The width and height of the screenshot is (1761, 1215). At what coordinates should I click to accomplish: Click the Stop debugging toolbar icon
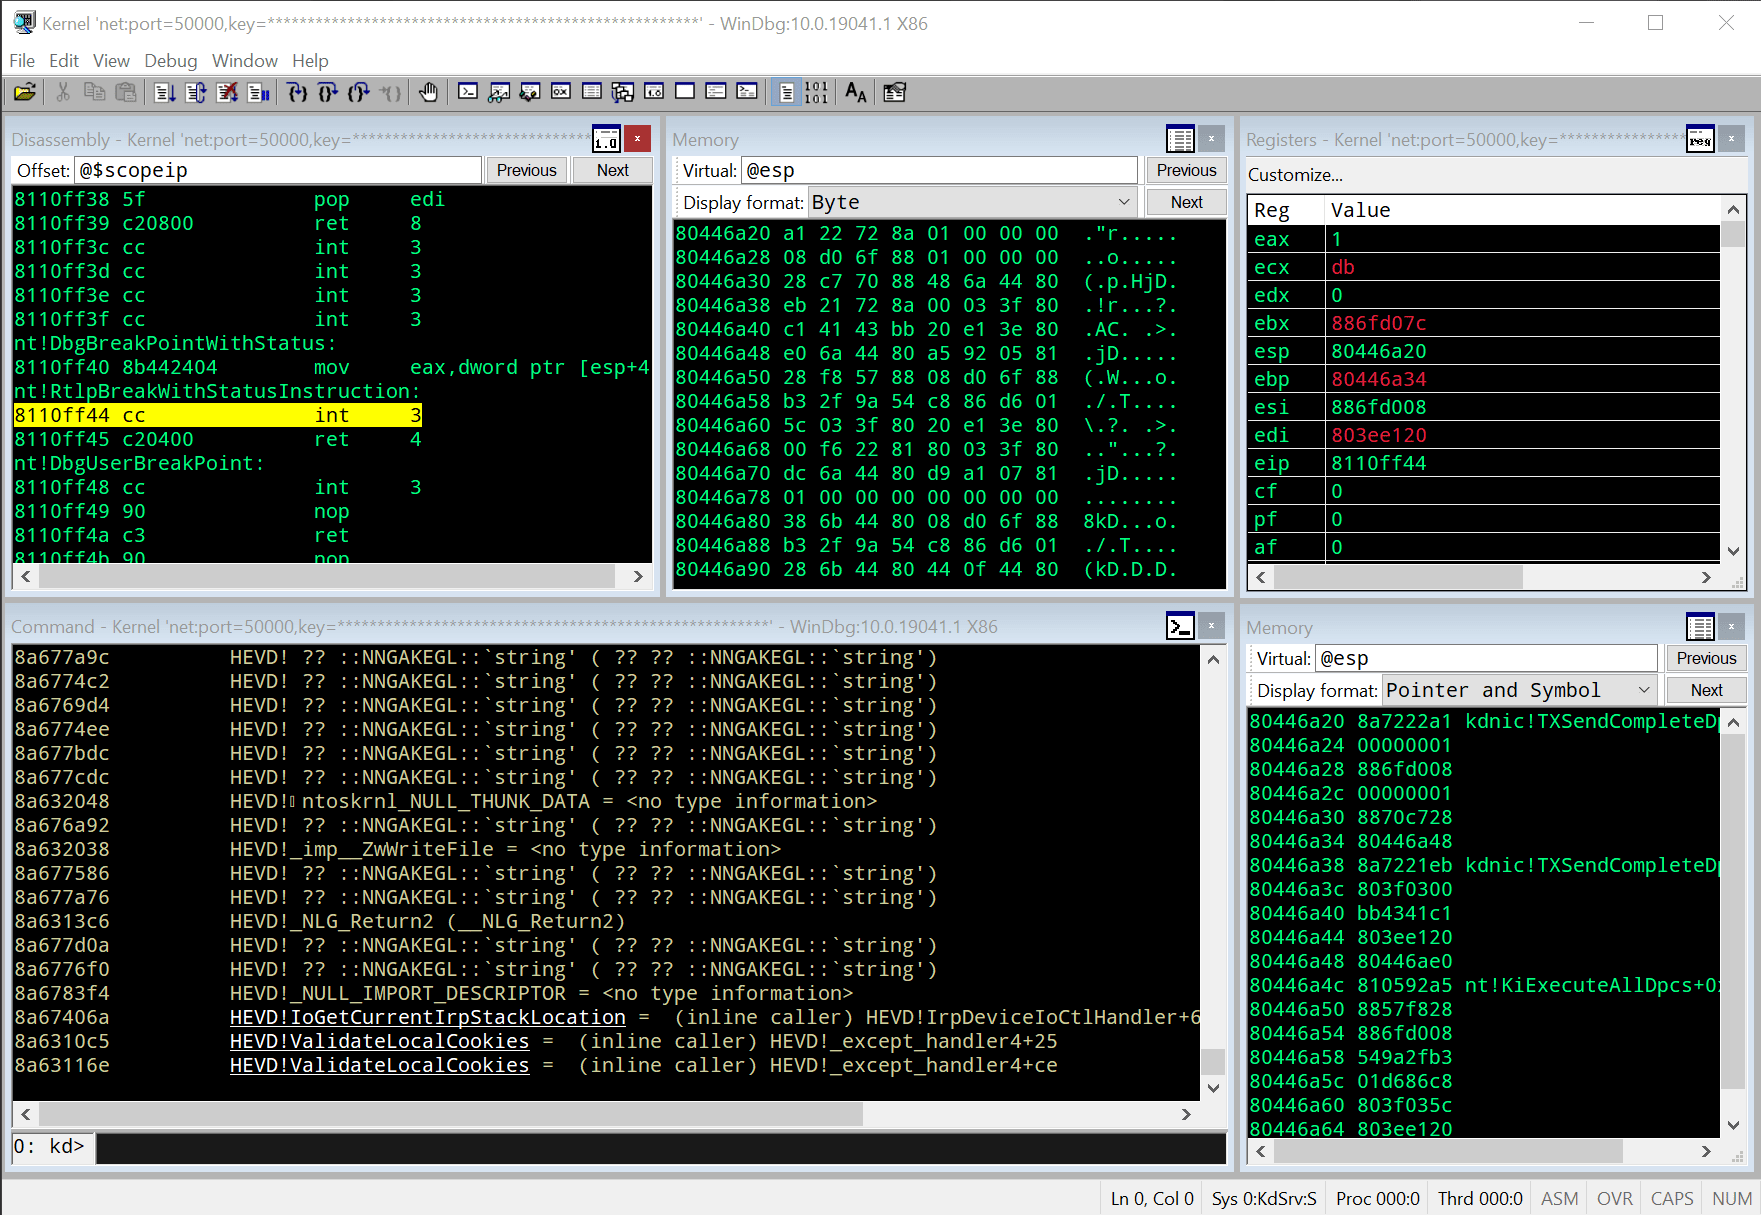(x=228, y=92)
